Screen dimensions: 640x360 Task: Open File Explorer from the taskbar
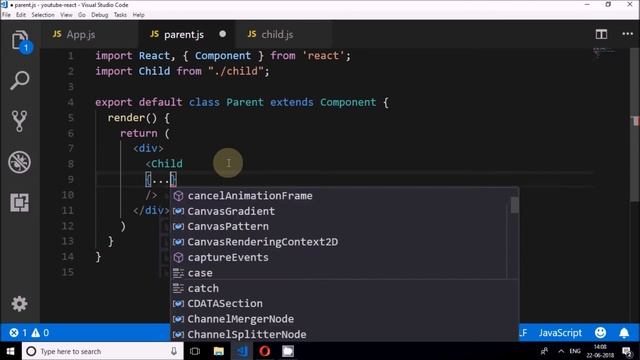tap(219, 351)
